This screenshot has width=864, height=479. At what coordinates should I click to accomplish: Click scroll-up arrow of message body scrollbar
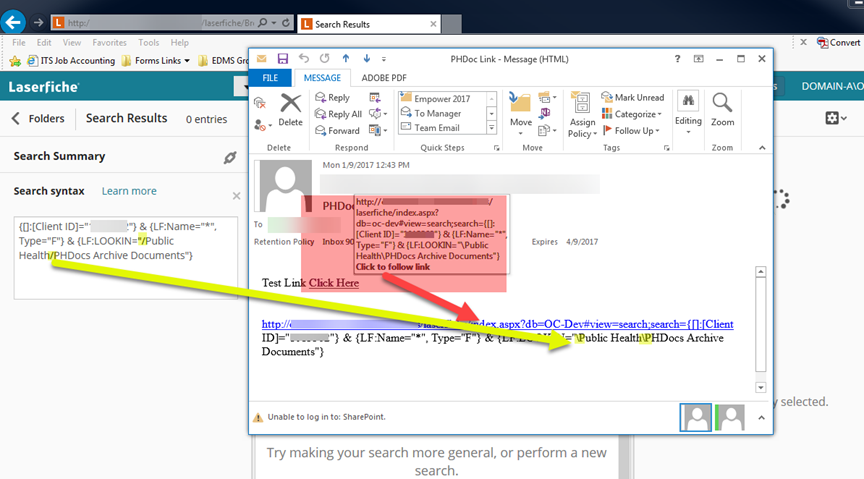coord(760,272)
